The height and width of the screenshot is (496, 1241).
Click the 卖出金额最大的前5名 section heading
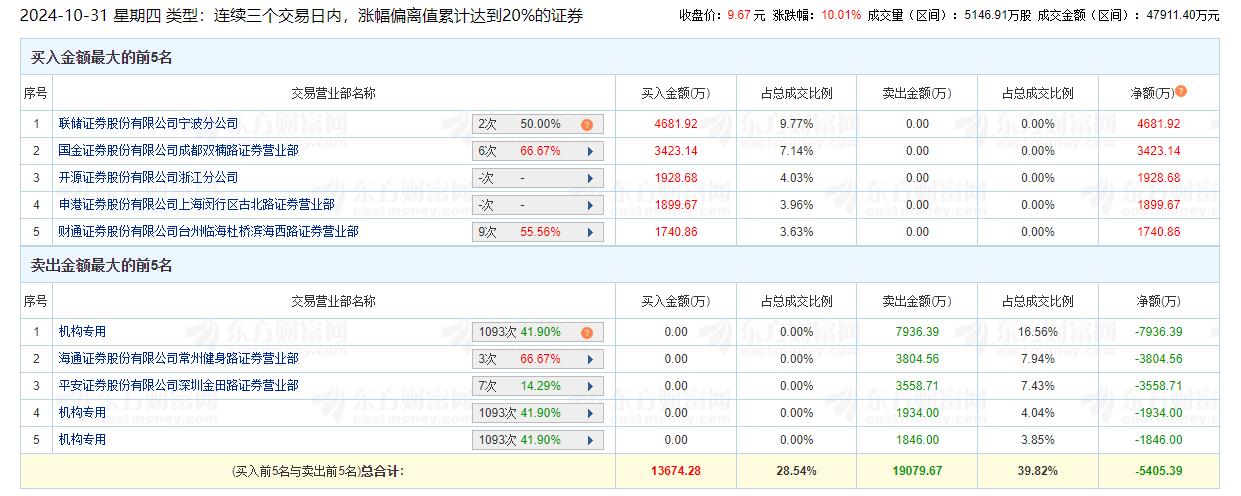point(102,266)
